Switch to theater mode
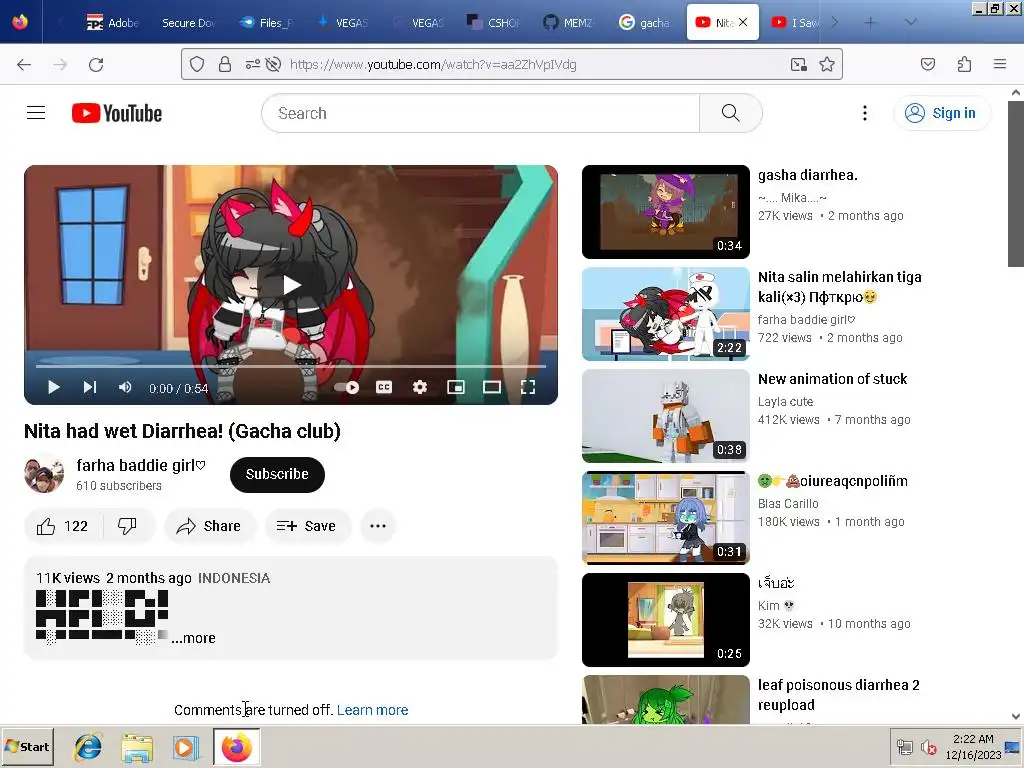Screen dimensions: 1024x768 492,388
